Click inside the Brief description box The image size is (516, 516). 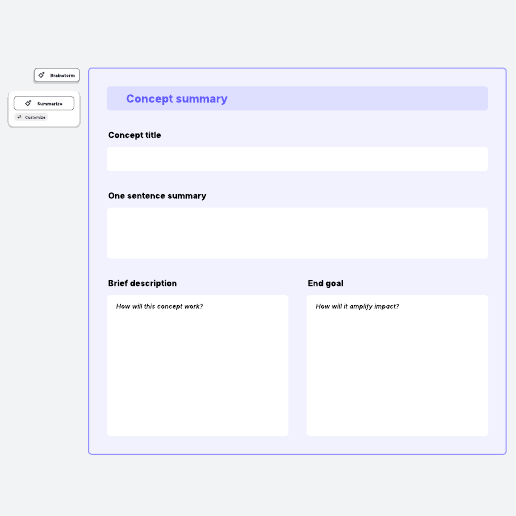(x=198, y=365)
